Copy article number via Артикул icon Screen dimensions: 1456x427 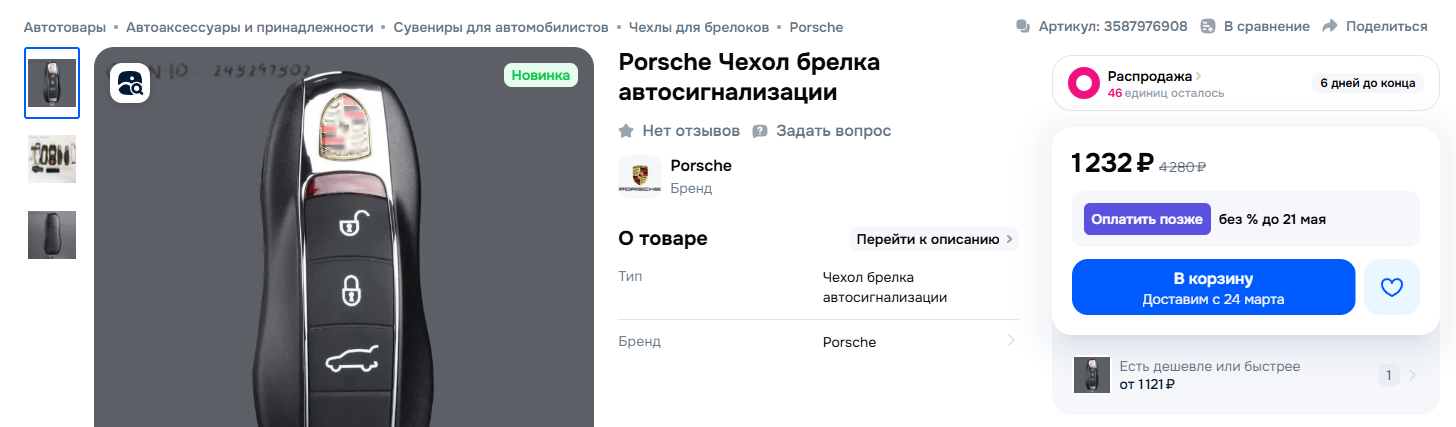tap(1022, 26)
